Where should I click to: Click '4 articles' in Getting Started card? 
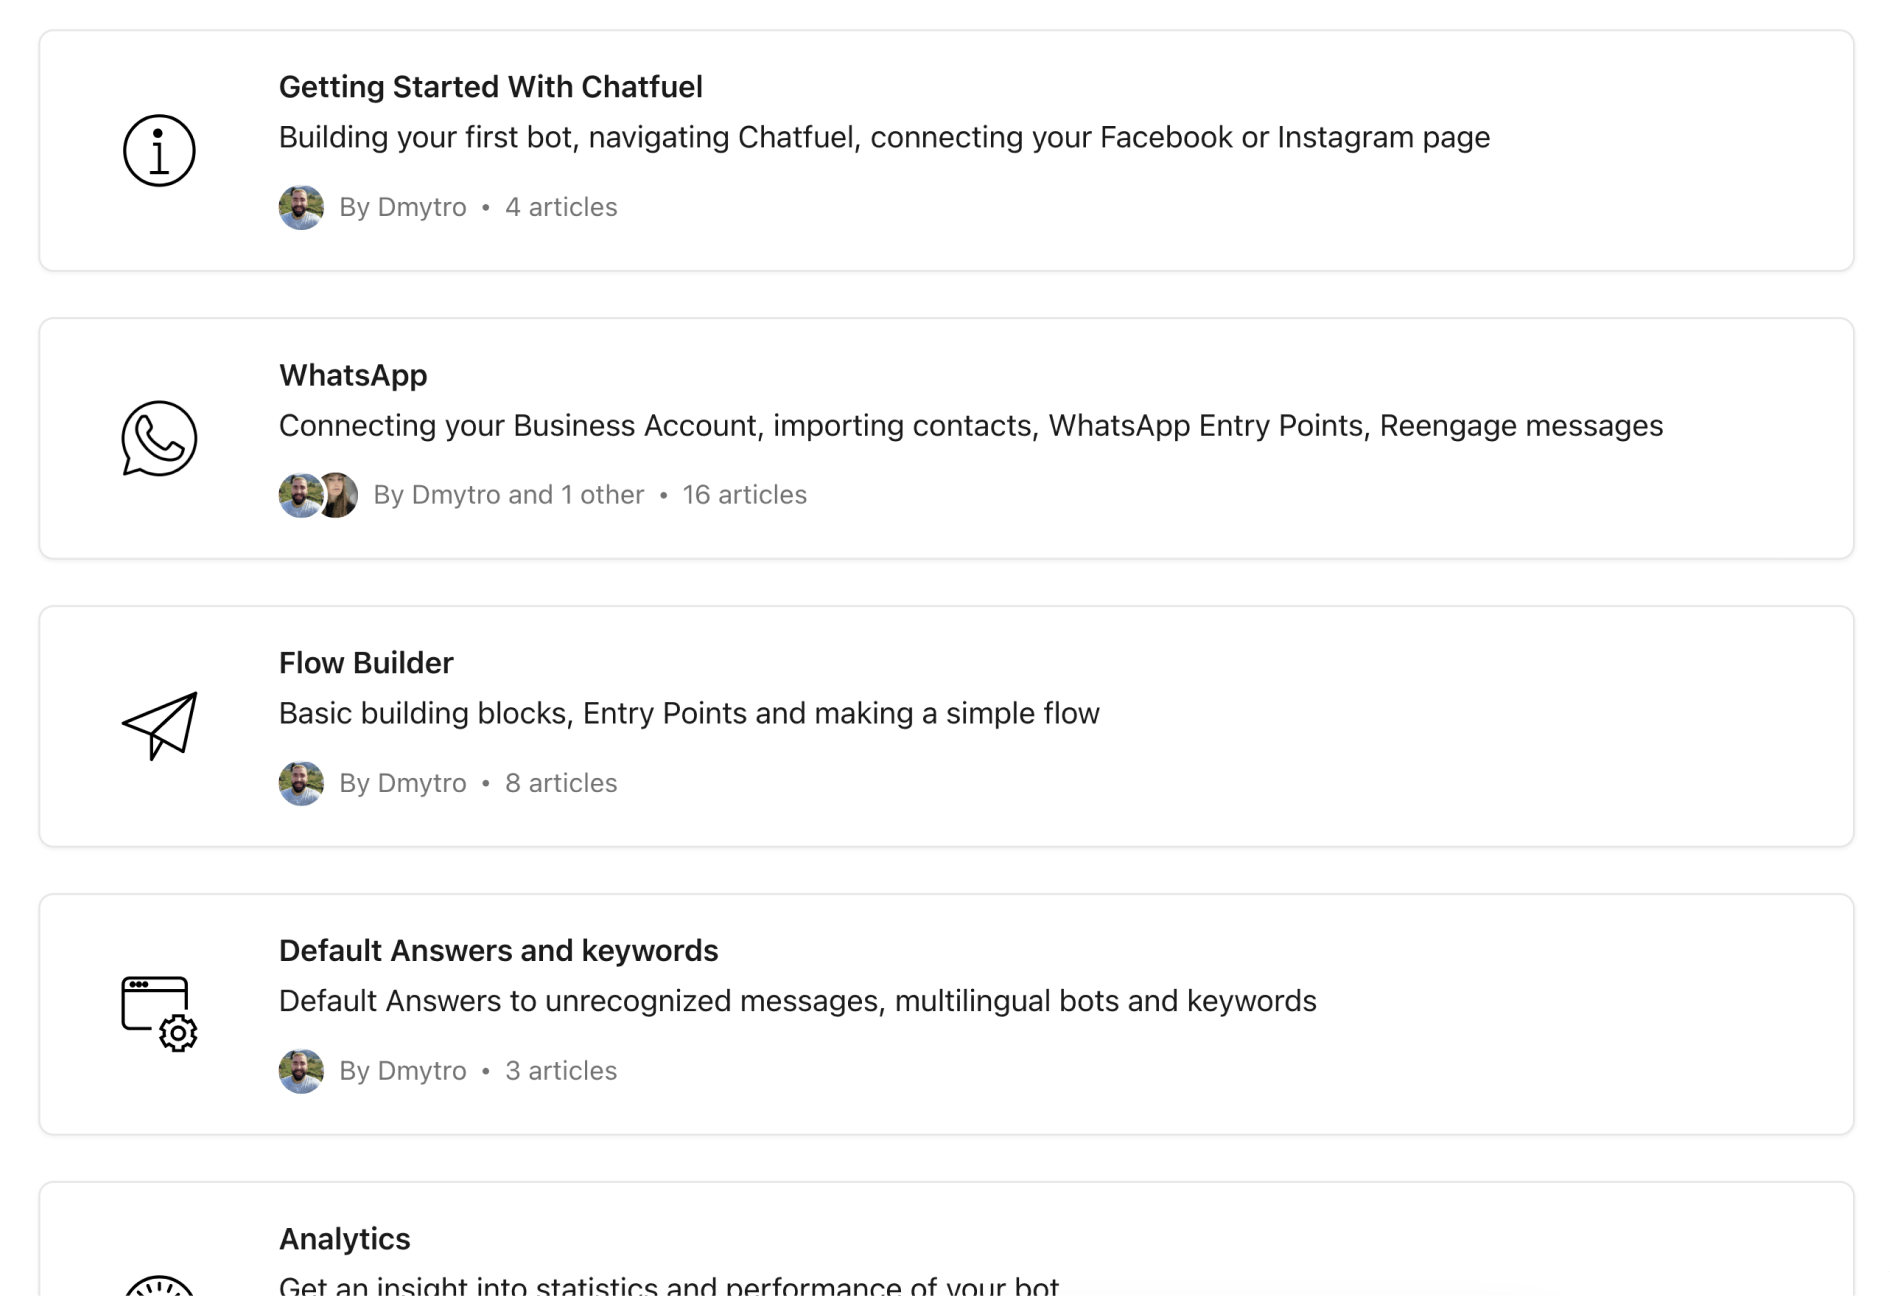(561, 207)
